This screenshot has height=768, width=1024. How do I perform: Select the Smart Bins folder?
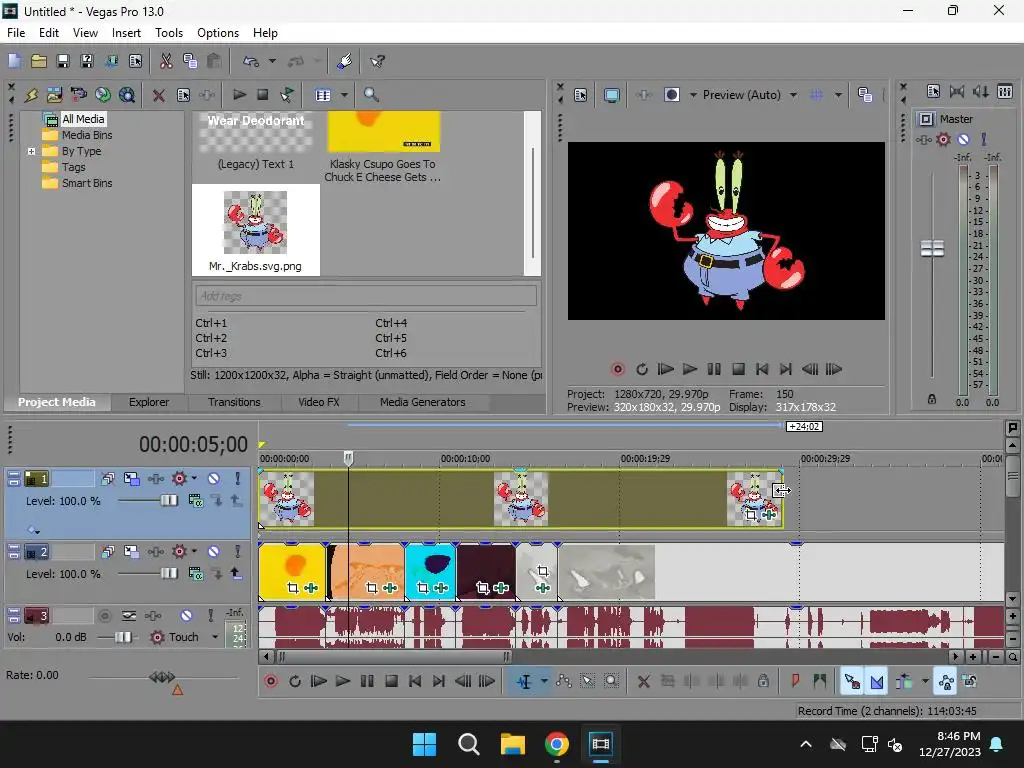click(x=87, y=184)
